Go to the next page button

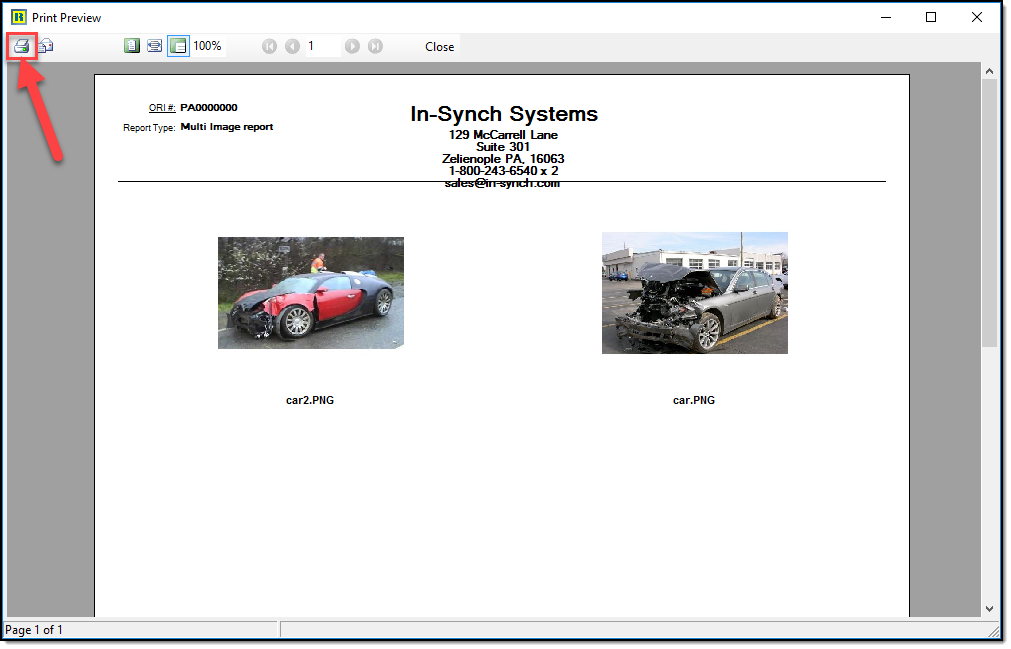click(x=352, y=46)
